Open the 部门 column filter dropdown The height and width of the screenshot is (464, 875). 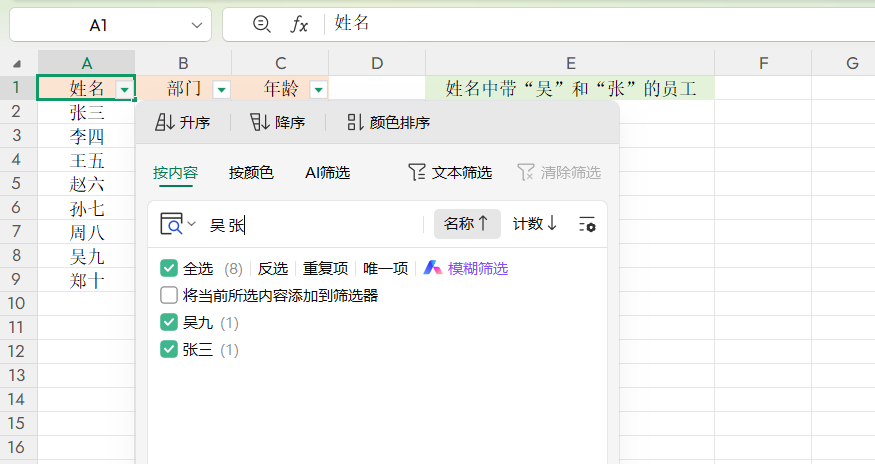pyautogui.click(x=222, y=90)
